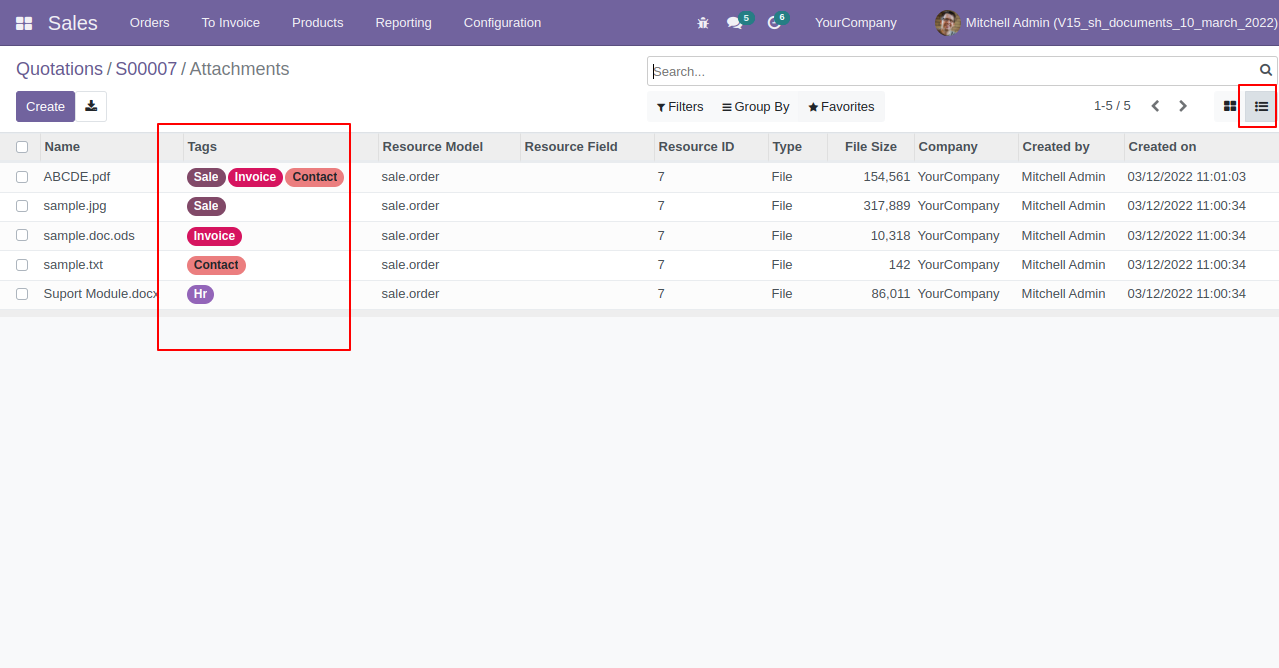The width and height of the screenshot is (1279, 668).
Task: Sort by File Size column header
Action: click(x=871, y=147)
